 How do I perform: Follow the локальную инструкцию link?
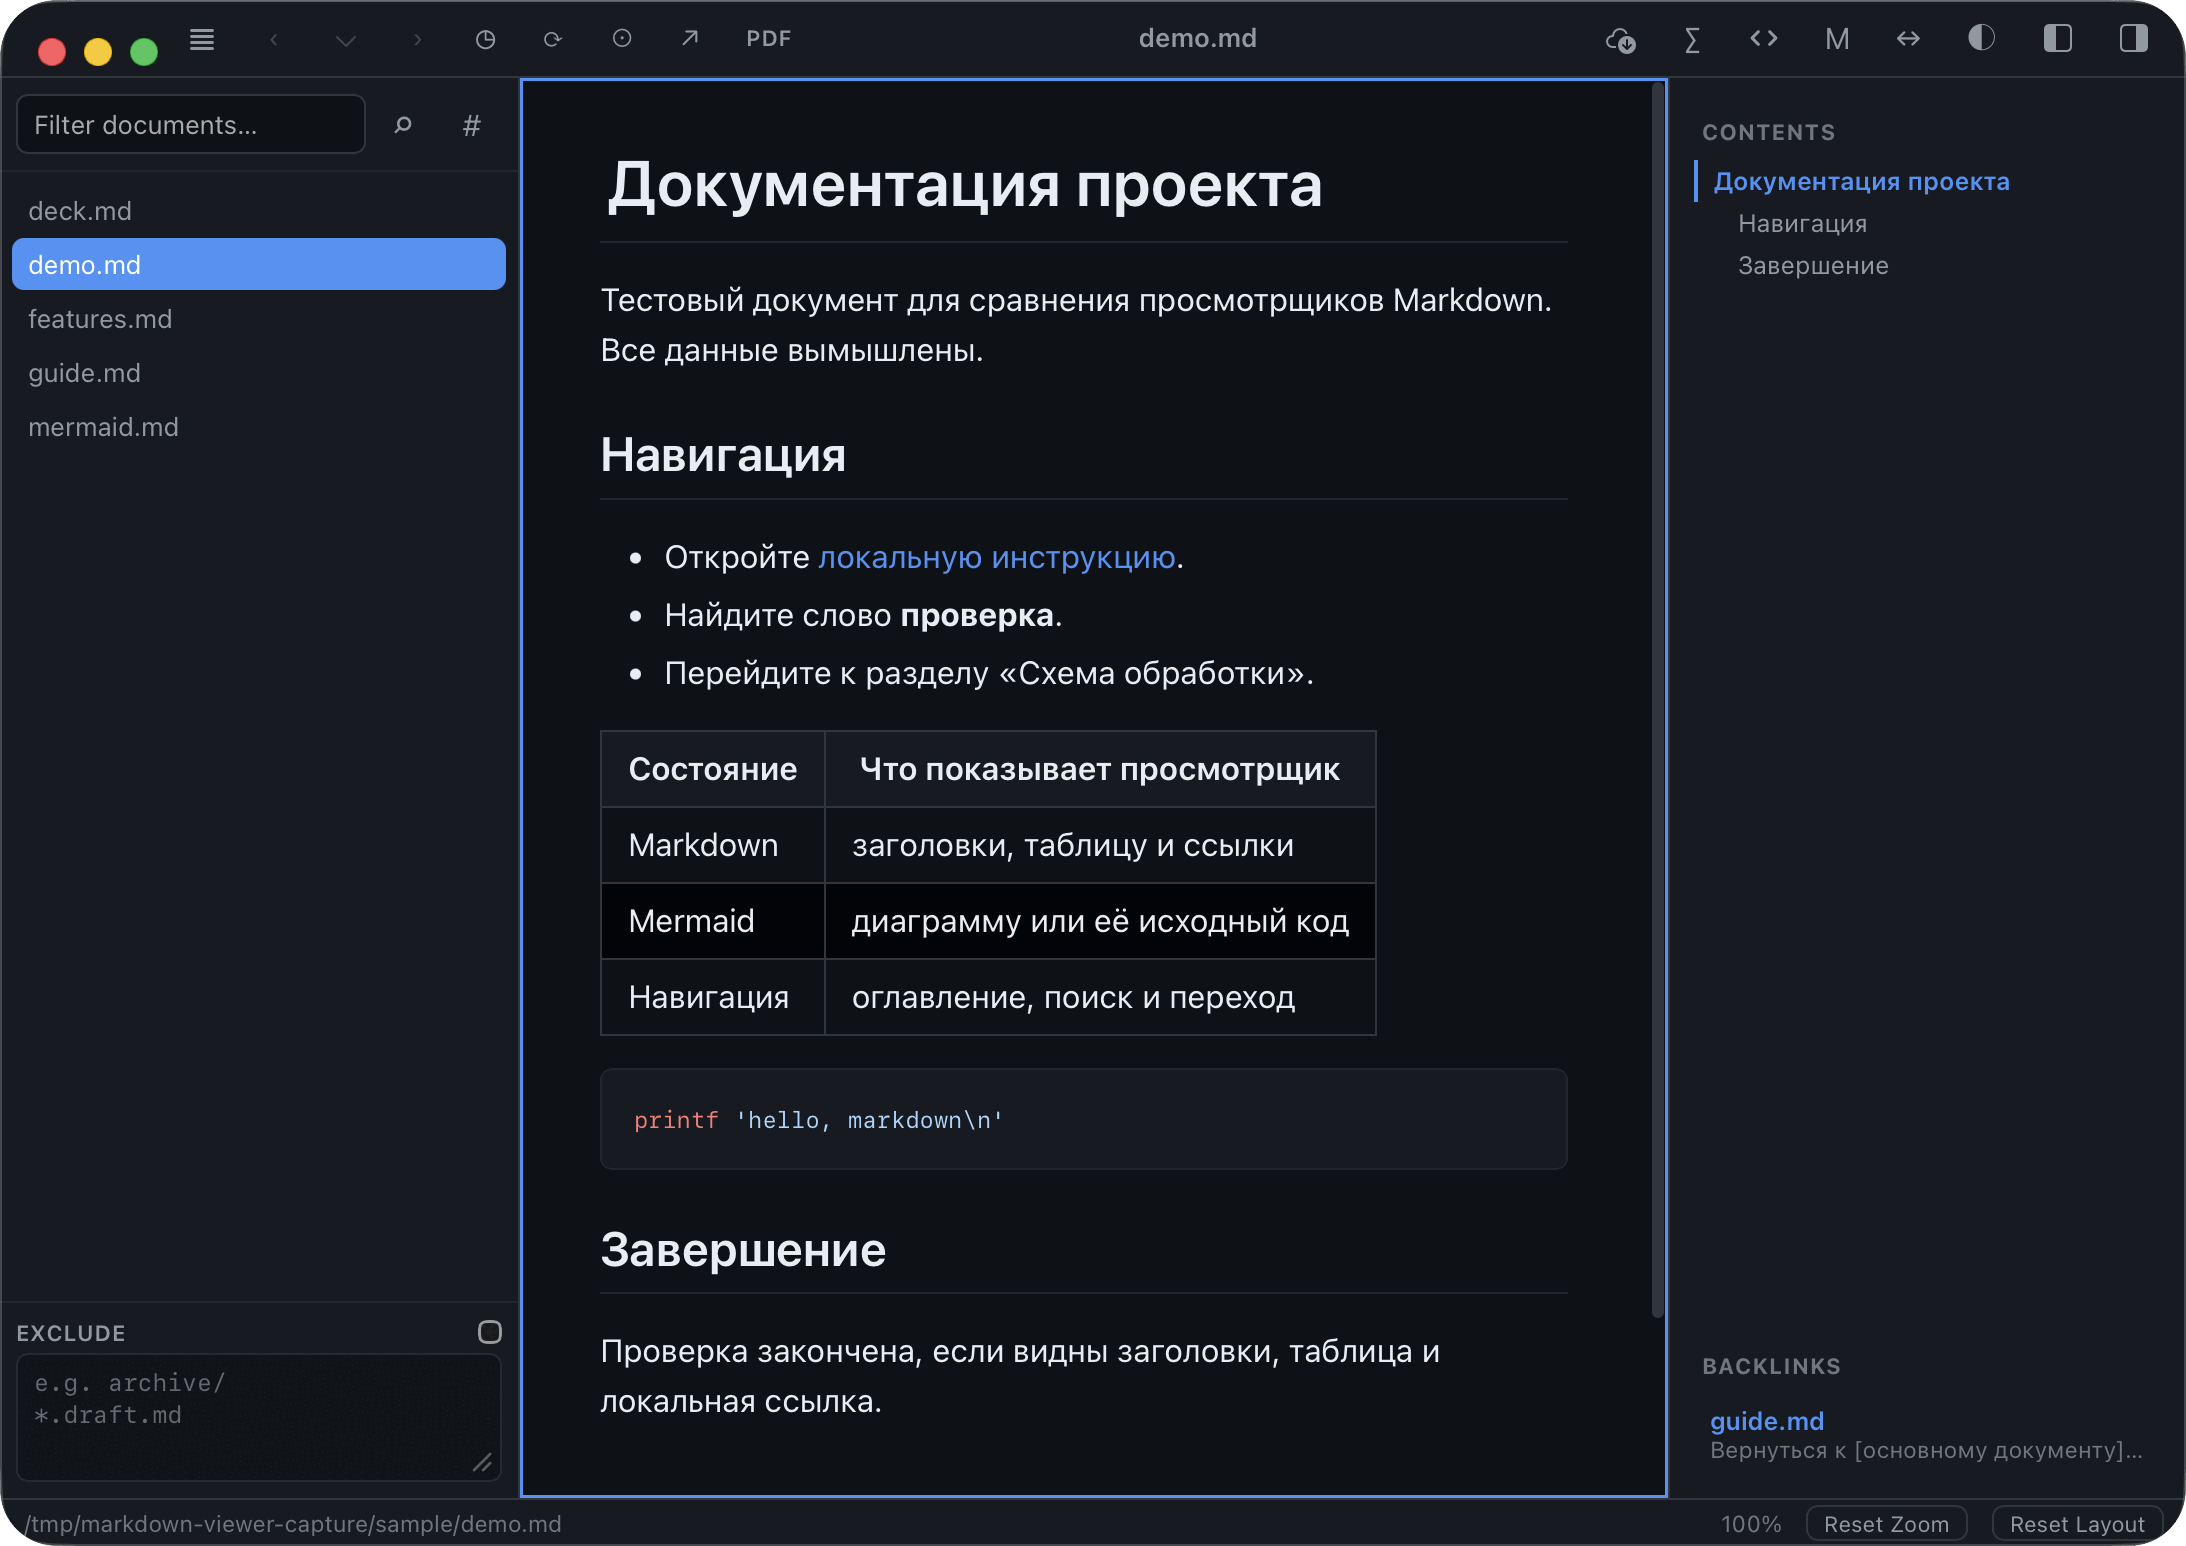click(x=997, y=557)
